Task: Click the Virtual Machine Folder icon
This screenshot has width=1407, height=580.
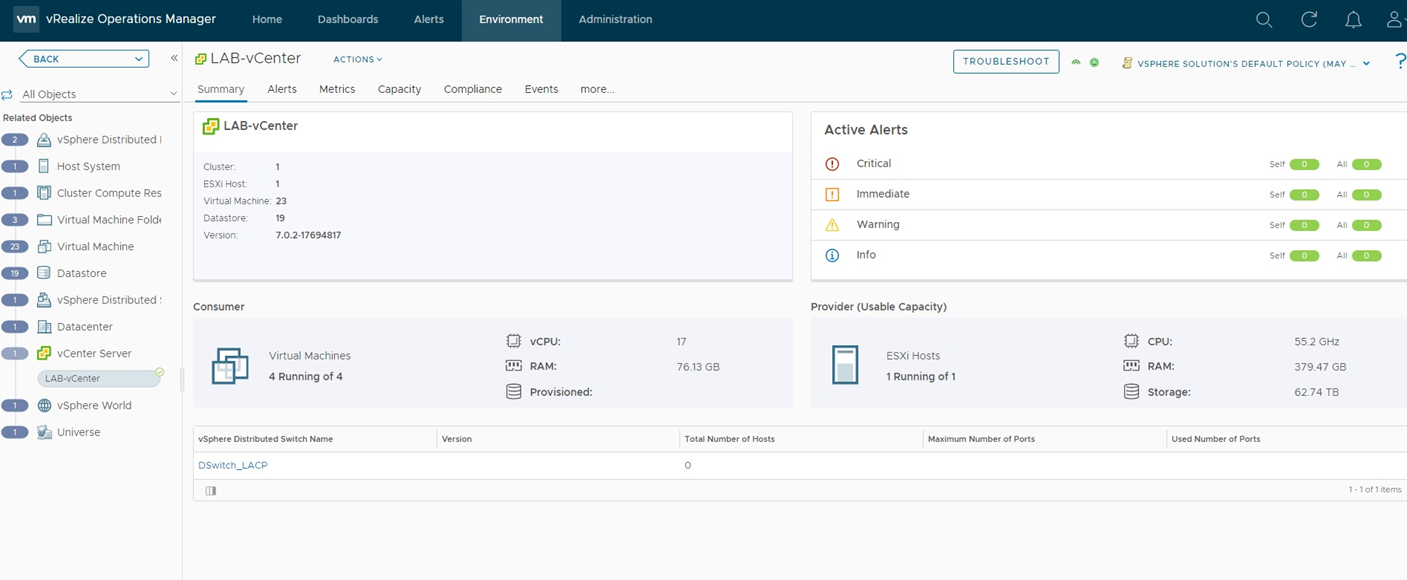Action: click(44, 220)
